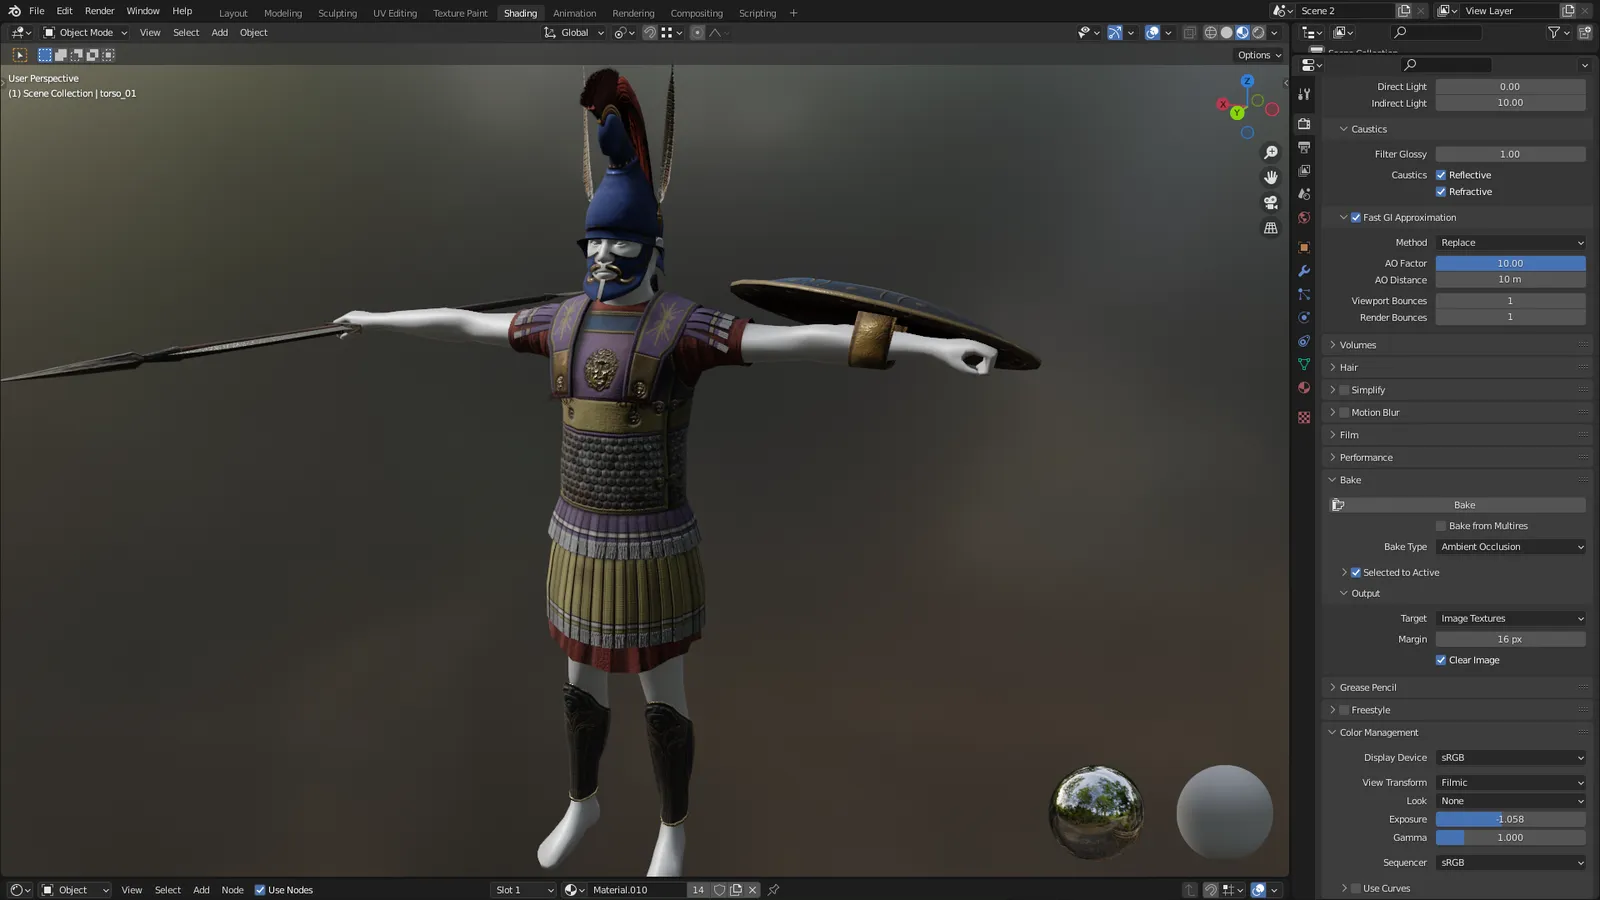
Task: Select solid viewport shading mode
Action: (x=1227, y=33)
